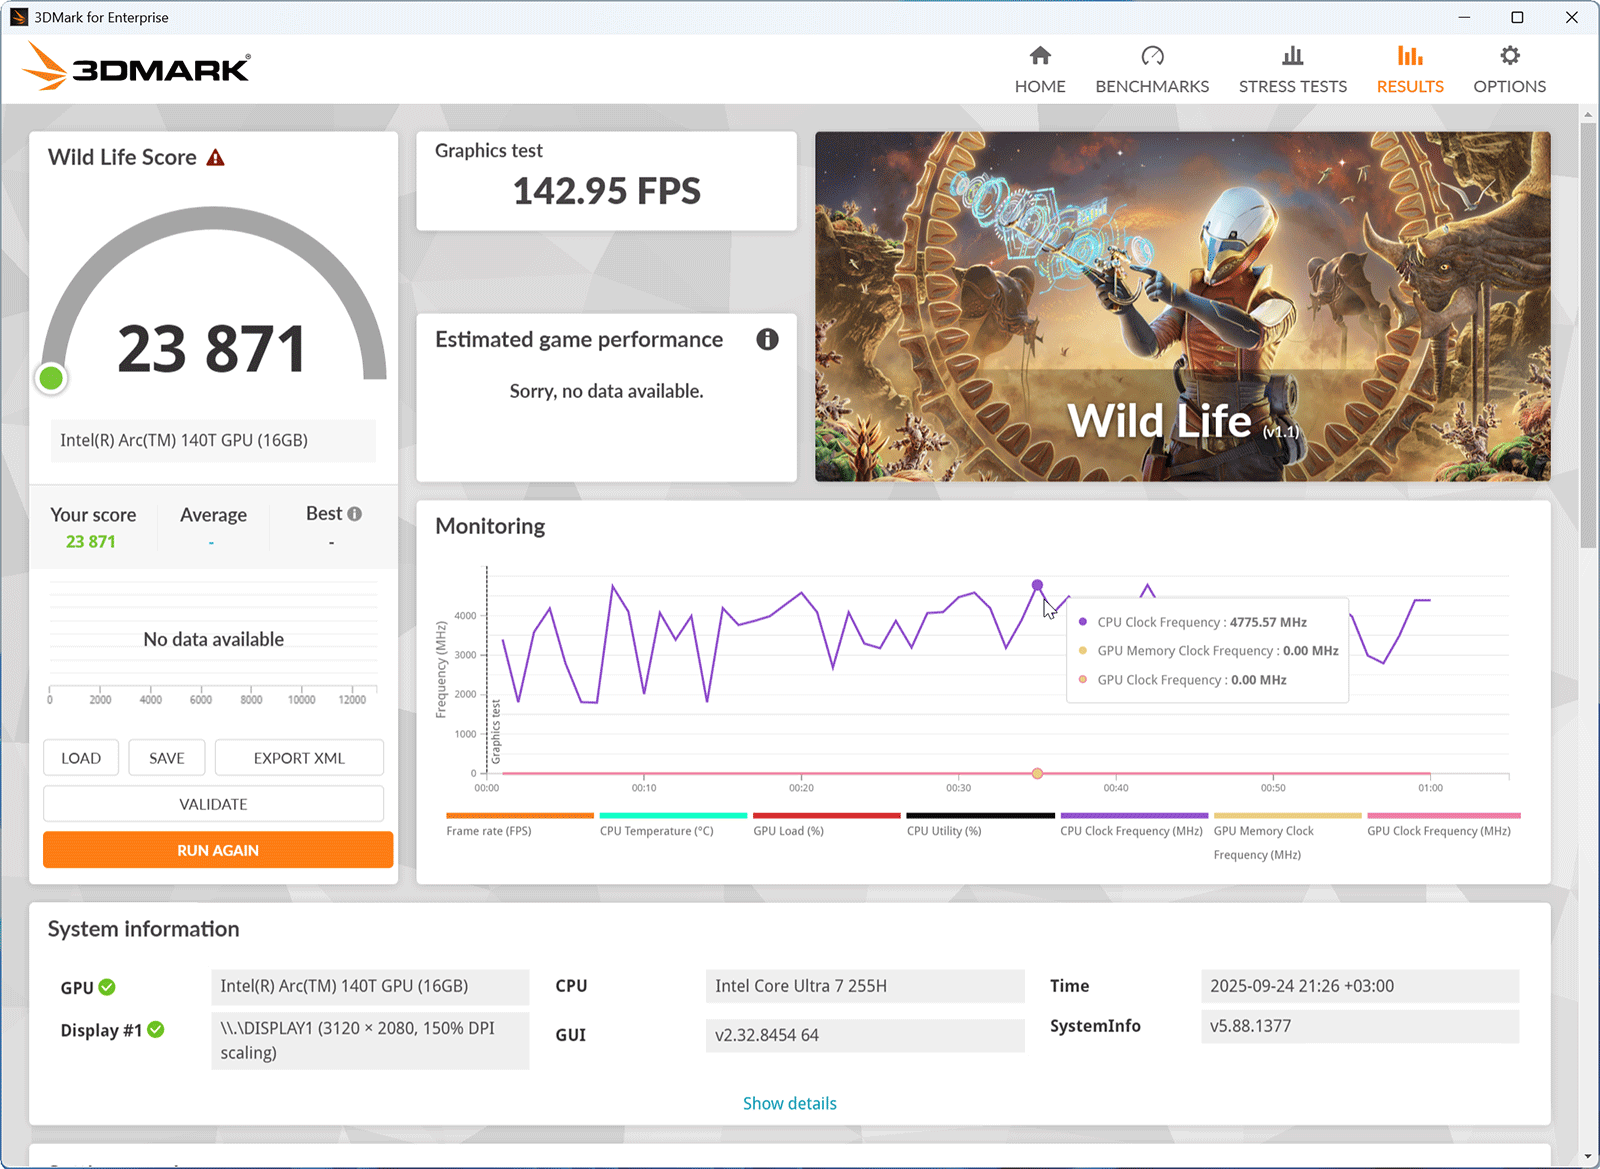Switch to the BENCHMARKS tab
This screenshot has height=1169, width=1600.
1152,70
